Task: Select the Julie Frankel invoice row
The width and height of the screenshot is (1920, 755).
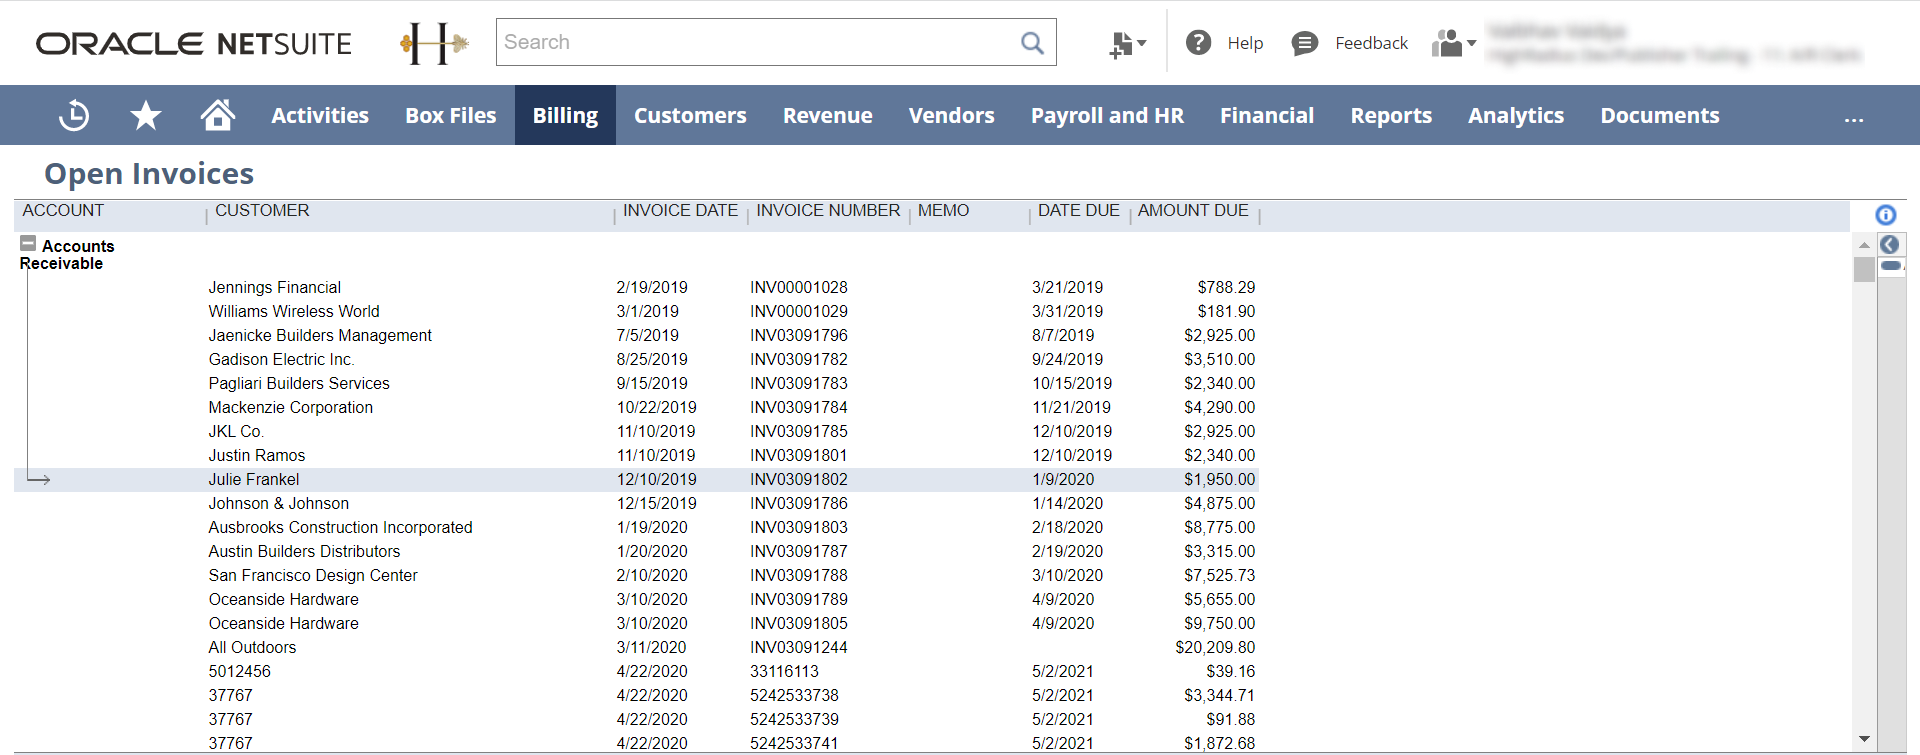Action: (254, 480)
